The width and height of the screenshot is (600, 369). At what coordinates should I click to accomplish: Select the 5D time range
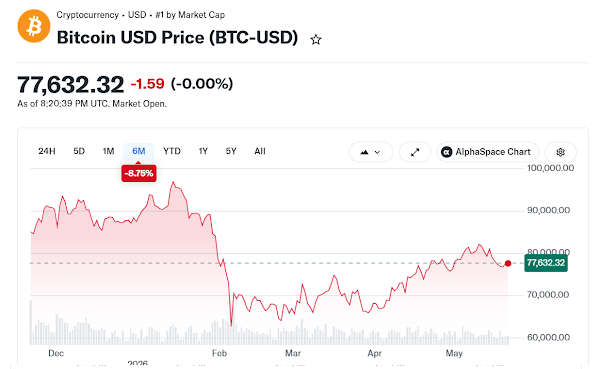point(79,151)
